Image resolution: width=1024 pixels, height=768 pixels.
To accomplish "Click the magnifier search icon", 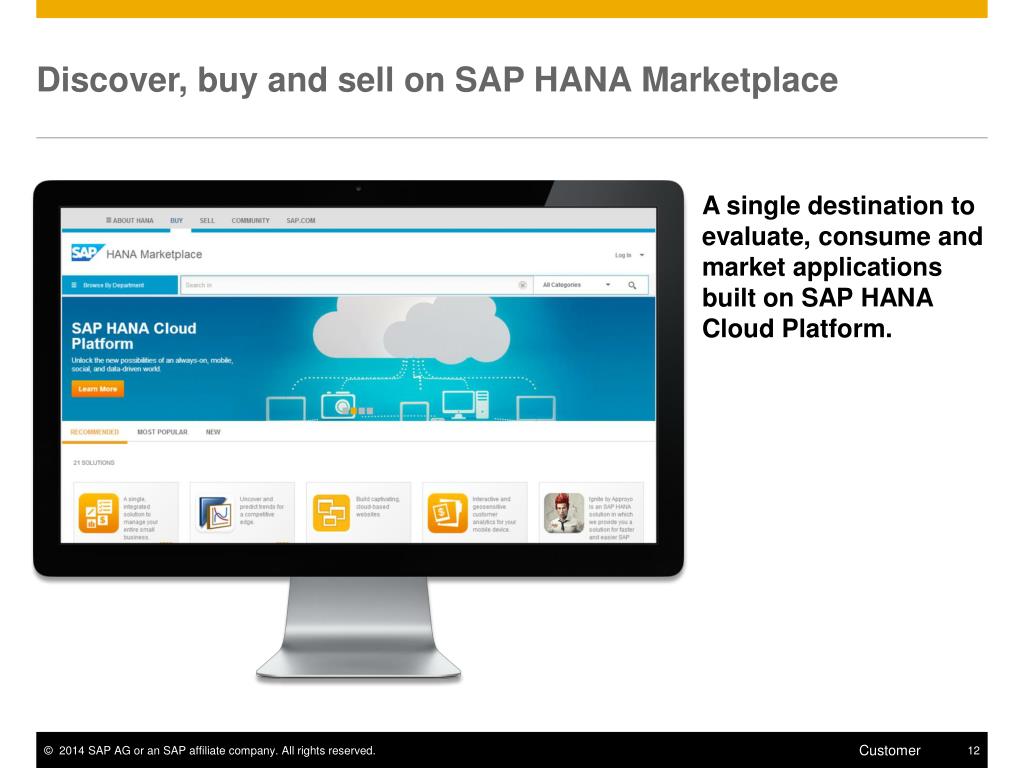I will pyautogui.click(x=632, y=285).
